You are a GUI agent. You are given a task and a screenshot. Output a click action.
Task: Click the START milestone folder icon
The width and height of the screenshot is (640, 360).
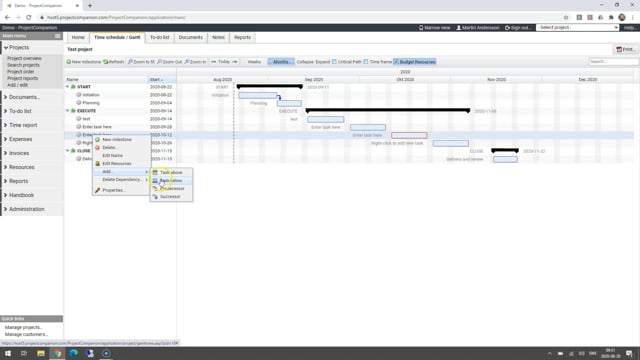(73, 87)
